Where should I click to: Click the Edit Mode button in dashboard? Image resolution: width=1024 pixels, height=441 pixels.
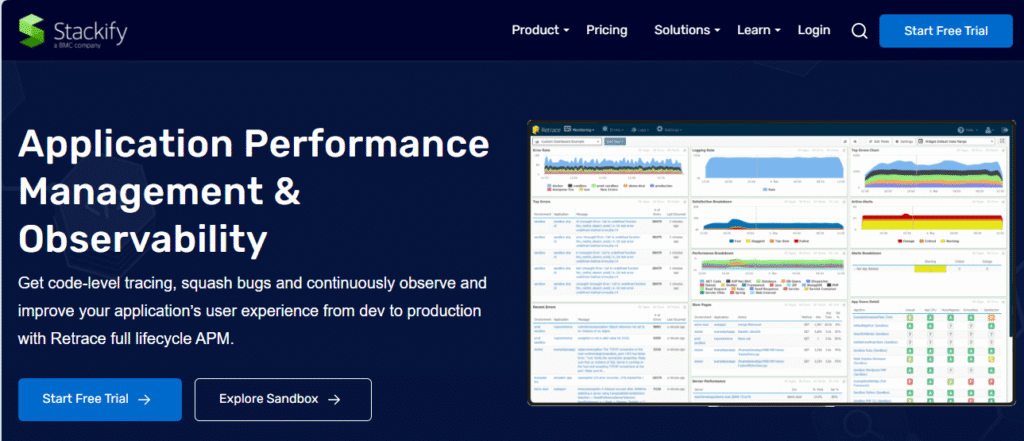click(x=878, y=141)
